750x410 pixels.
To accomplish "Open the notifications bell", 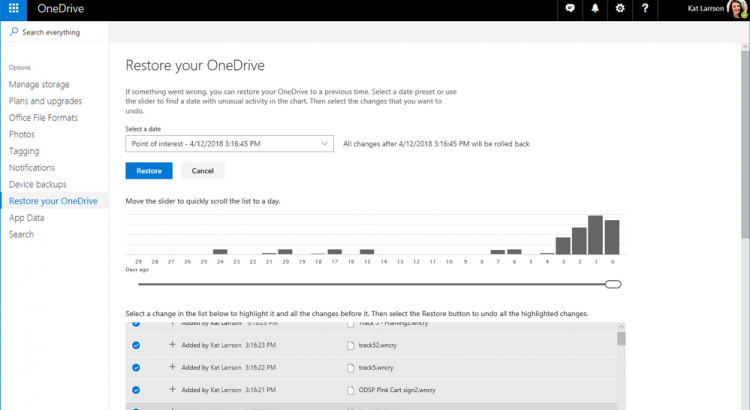I will 595,8.
